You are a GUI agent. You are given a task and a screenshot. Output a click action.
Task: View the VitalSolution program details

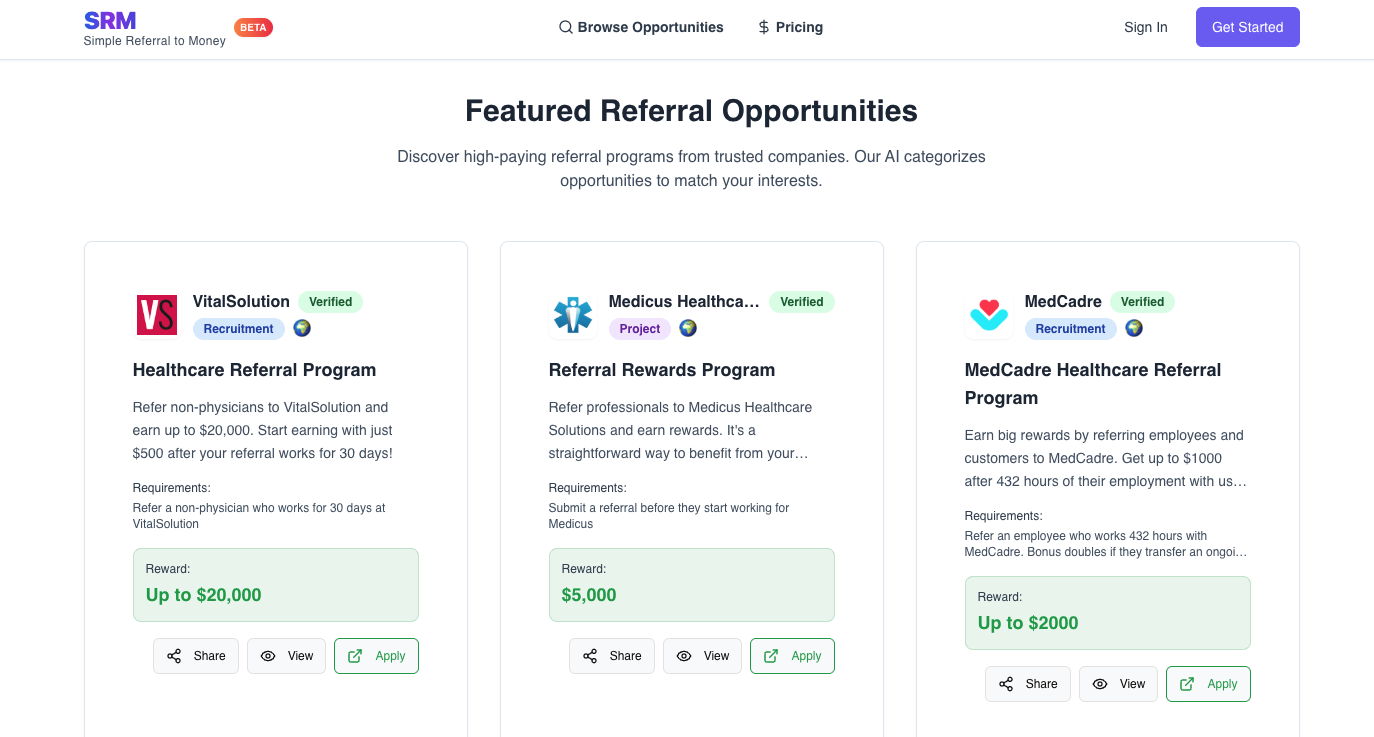coord(286,656)
